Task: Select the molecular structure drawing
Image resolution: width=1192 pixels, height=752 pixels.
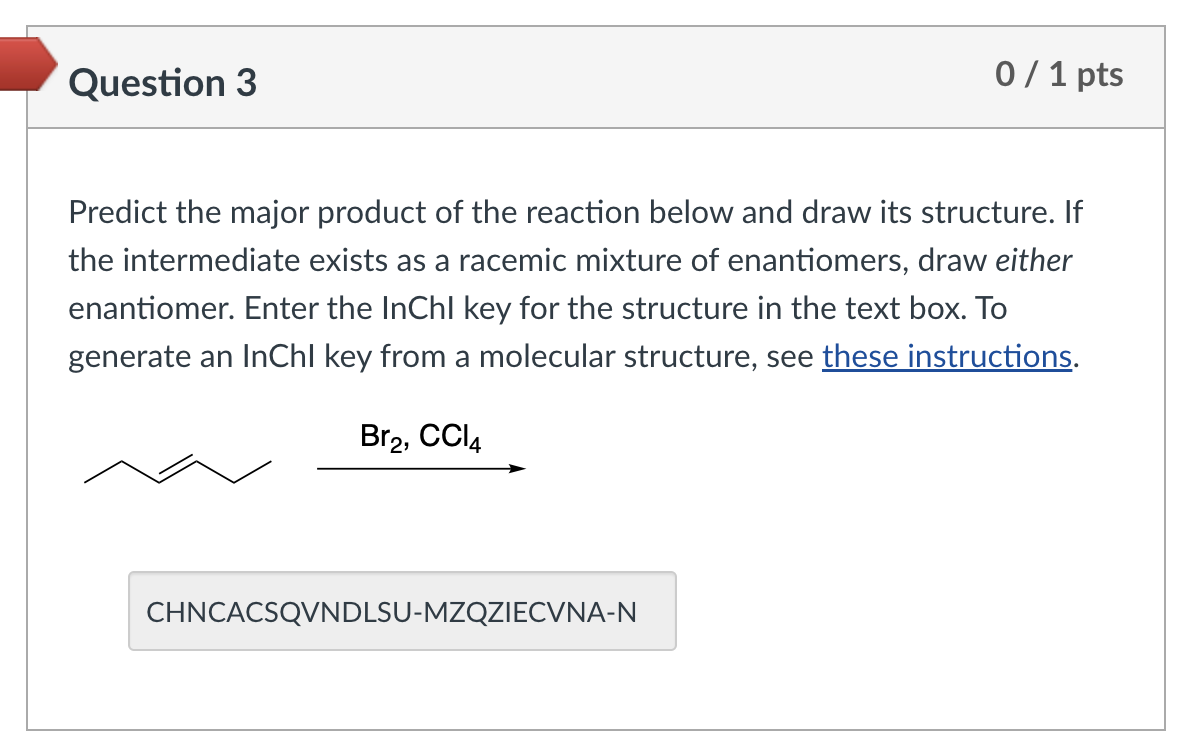Action: tap(178, 470)
